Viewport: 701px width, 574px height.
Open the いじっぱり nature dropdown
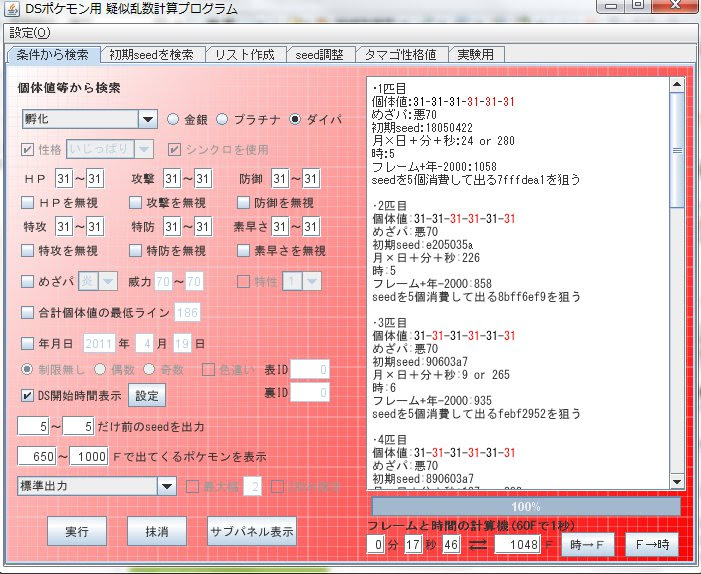pos(144,149)
